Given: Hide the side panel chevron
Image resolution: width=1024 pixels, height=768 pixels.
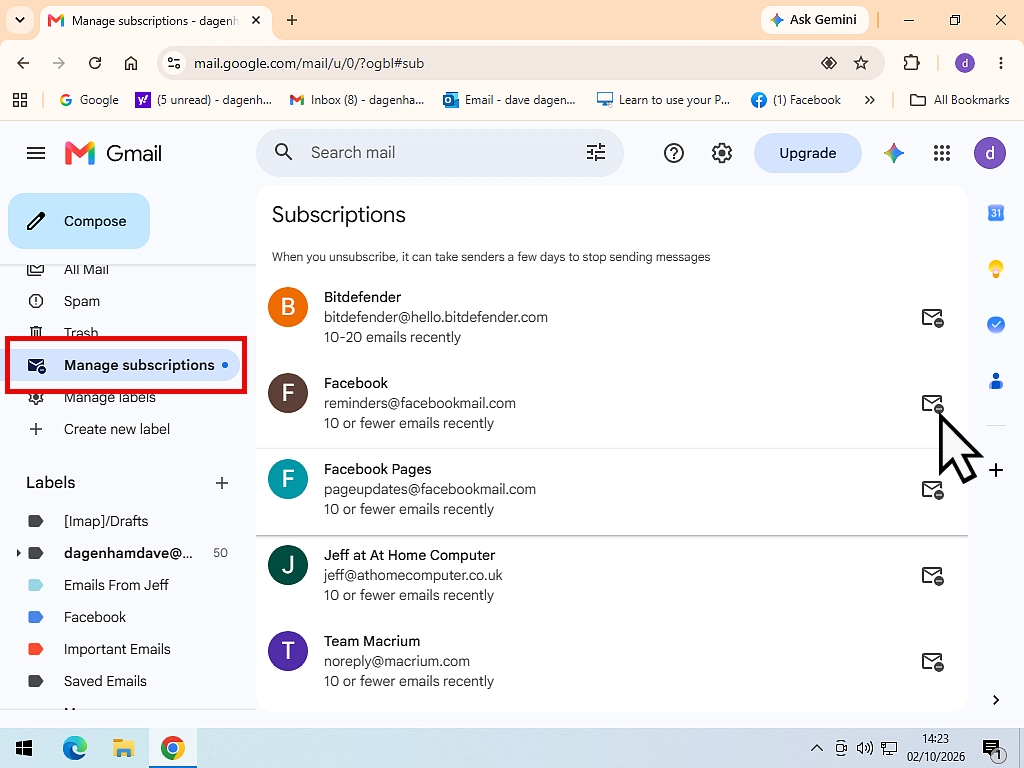Looking at the screenshot, I should coord(995,700).
